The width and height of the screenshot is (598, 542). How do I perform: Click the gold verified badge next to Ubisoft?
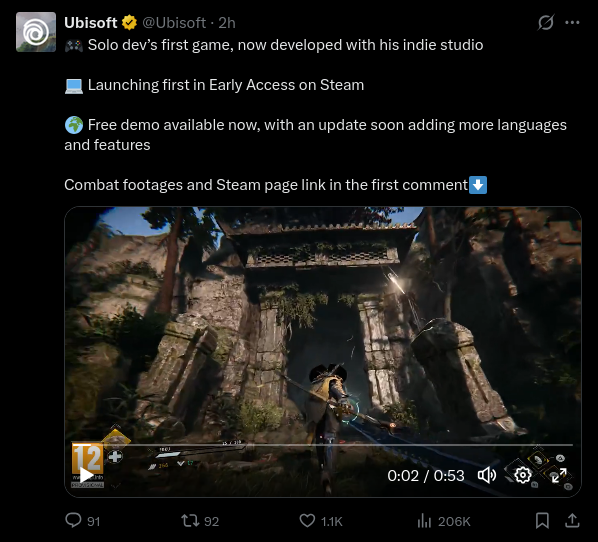pyautogui.click(x=129, y=23)
